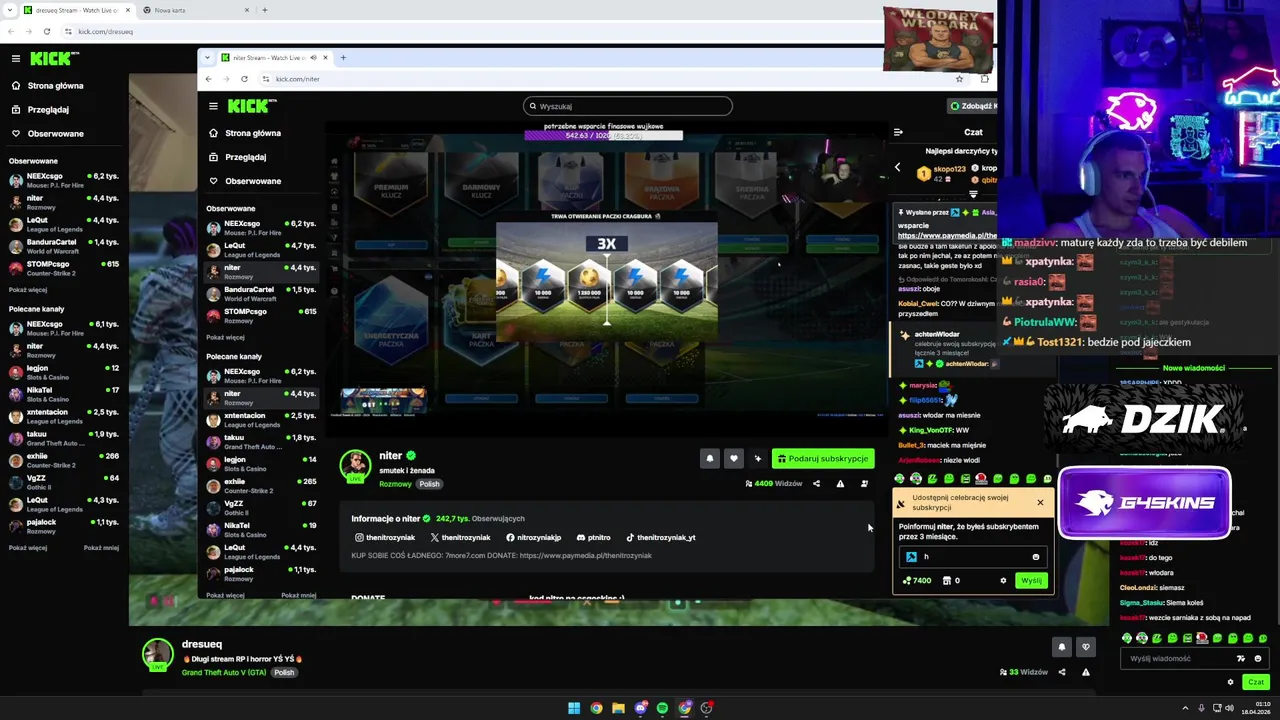The height and width of the screenshot is (720, 1280).
Task: Open emoji picker in niter celebration message box
Action: point(1036,557)
